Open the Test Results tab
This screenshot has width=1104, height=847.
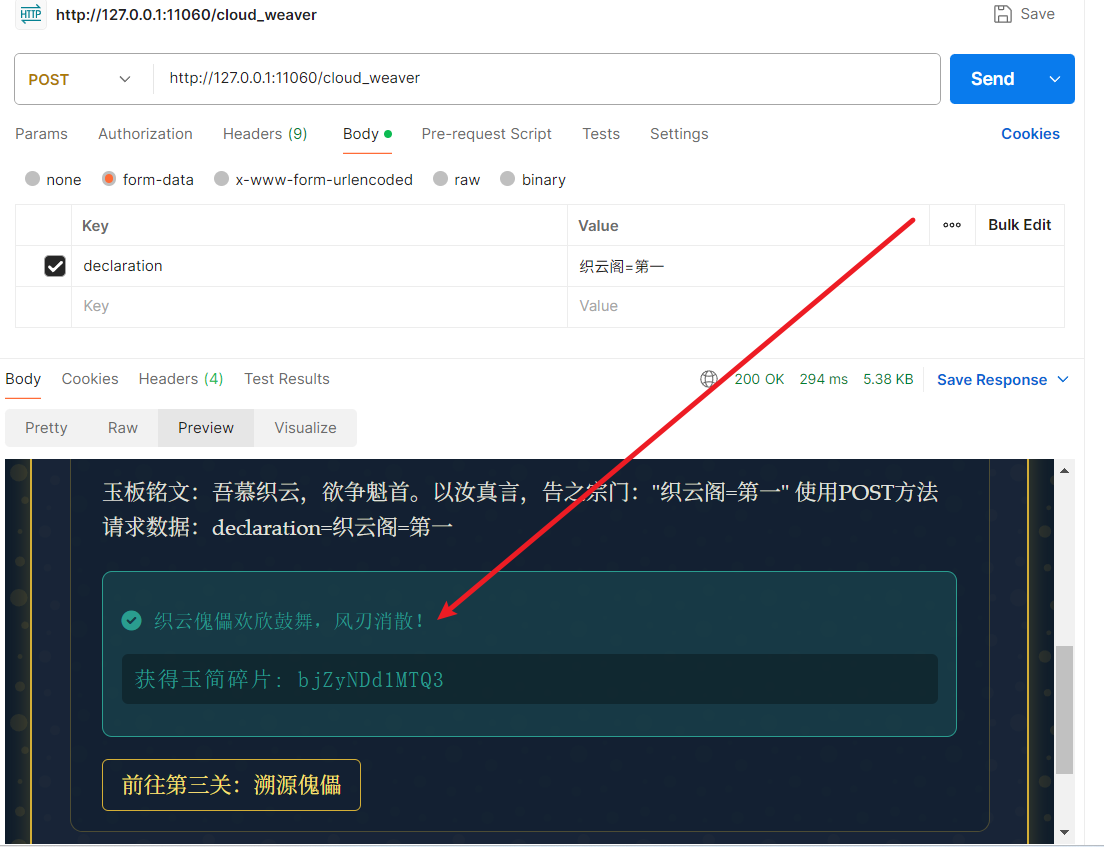click(287, 379)
